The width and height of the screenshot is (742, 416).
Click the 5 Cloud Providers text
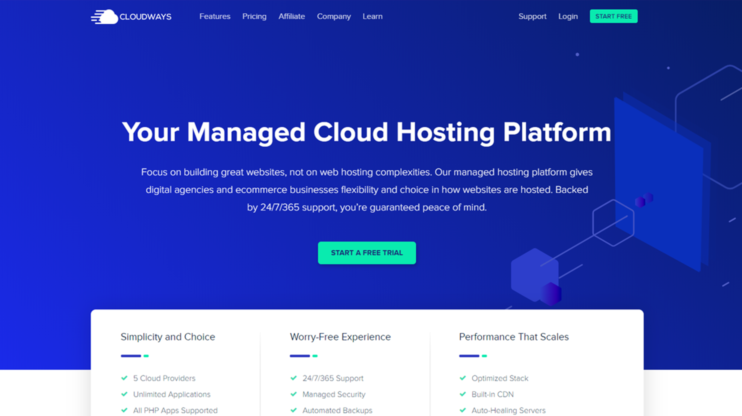point(164,378)
